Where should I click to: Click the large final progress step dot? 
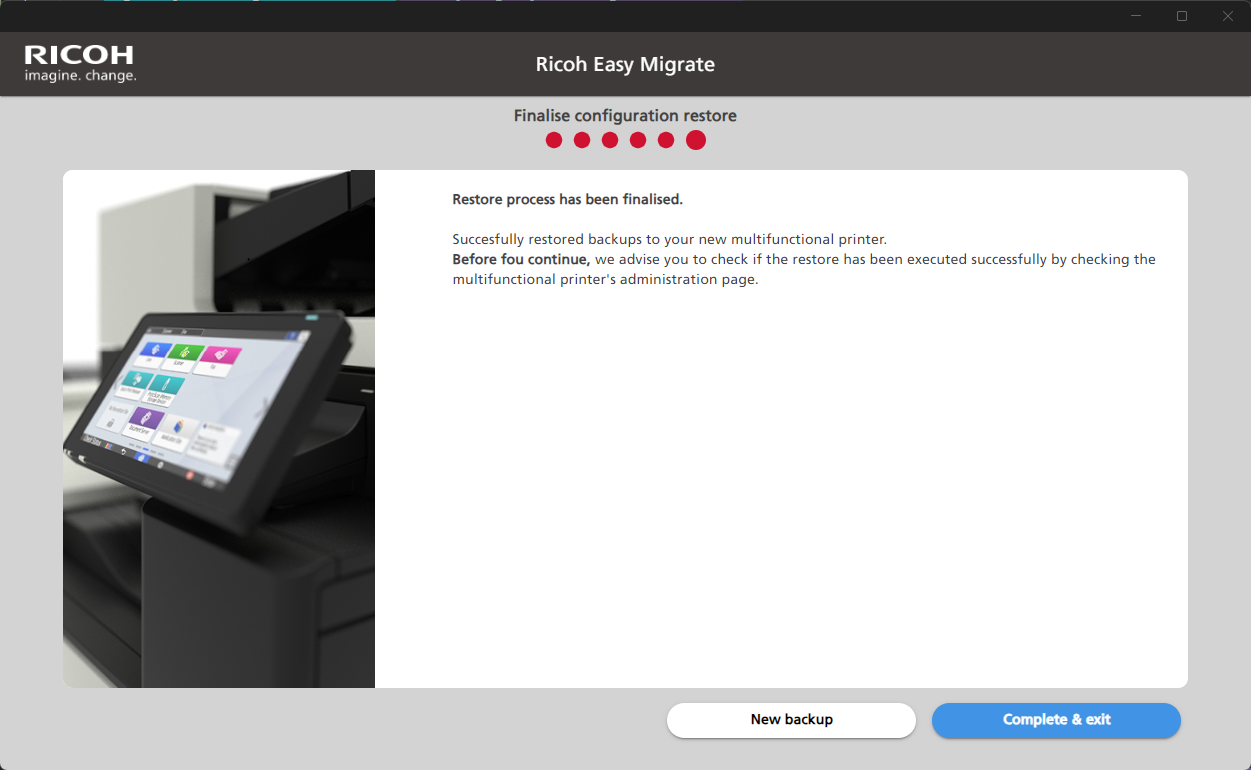pyautogui.click(x=696, y=141)
